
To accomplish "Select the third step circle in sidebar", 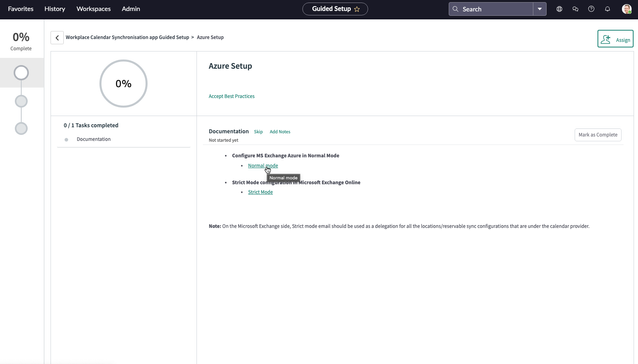I will (21, 128).
